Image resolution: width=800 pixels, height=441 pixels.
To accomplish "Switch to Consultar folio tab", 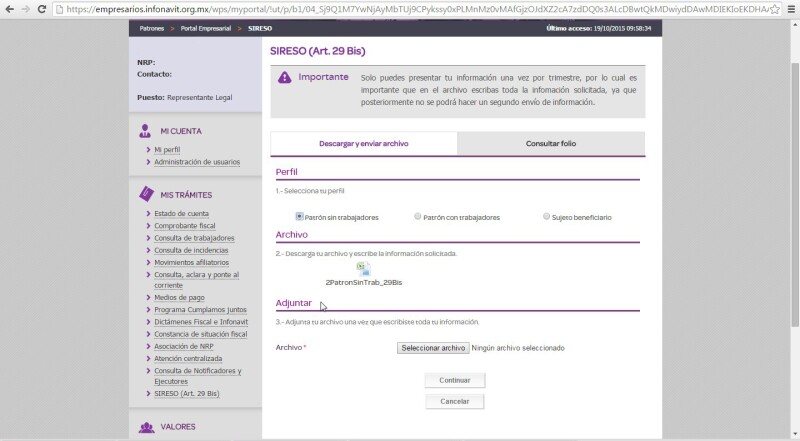I will coord(551,144).
